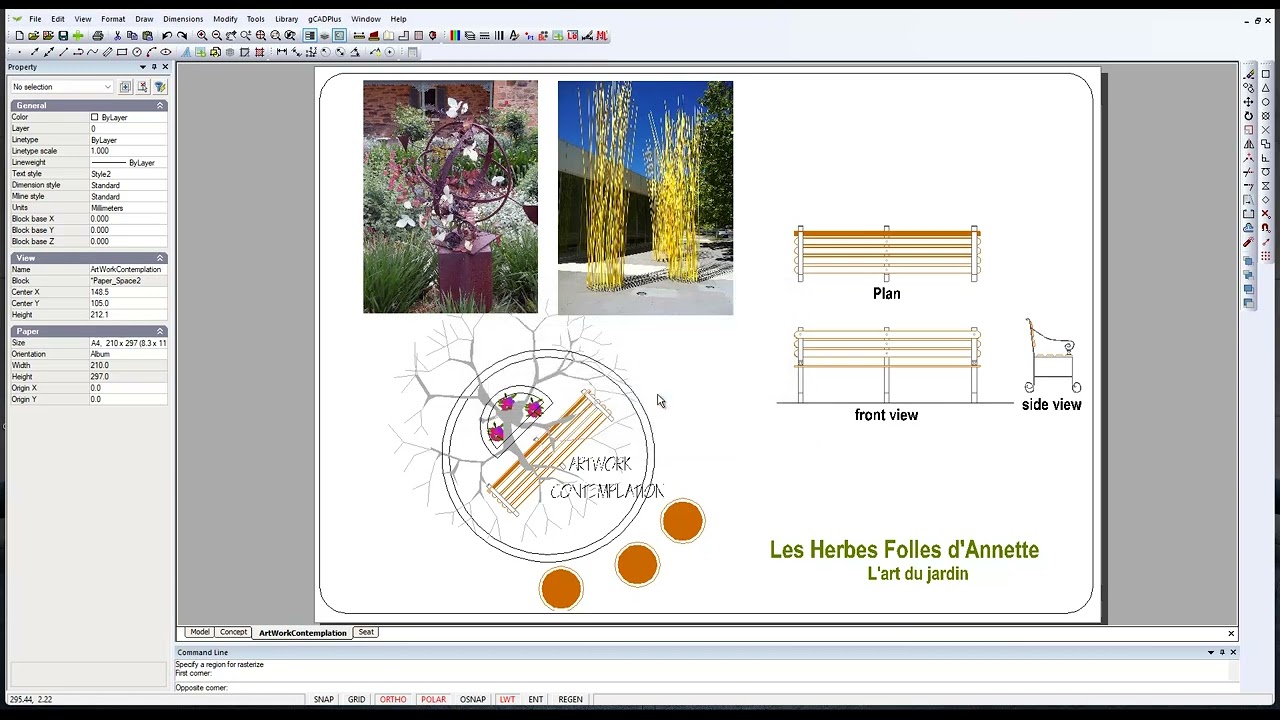The height and width of the screenshot is (720, 1280).
Task: Click the Print icon
Action: pyautogui.click(x=98, y=35)
